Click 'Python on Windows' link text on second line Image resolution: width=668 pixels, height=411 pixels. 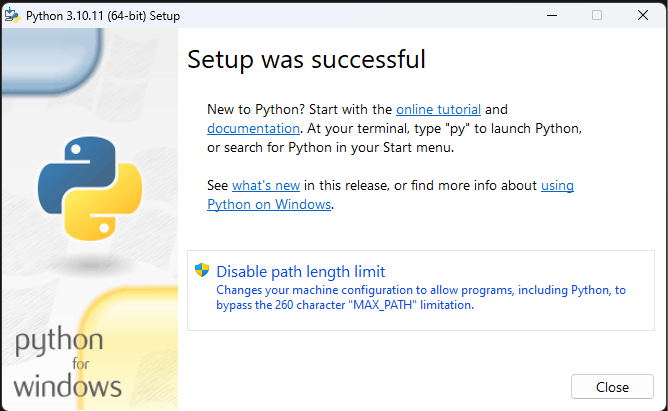coord(268,205)
